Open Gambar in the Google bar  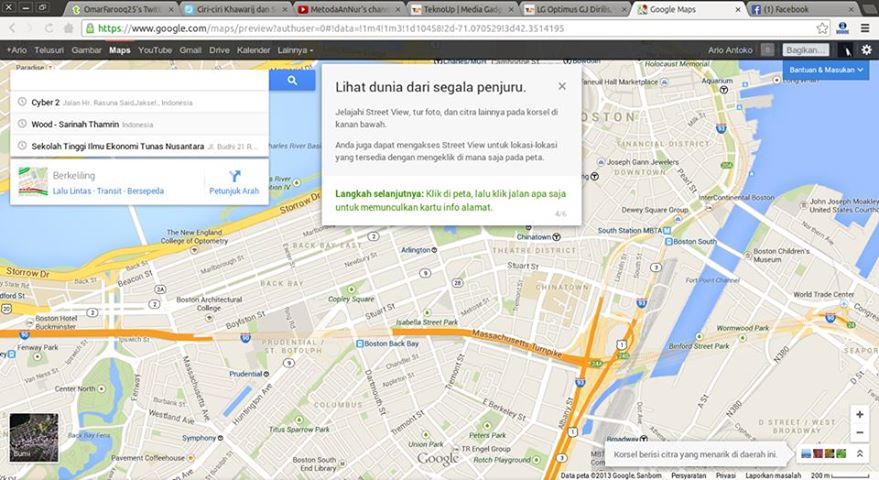(86, 50)
